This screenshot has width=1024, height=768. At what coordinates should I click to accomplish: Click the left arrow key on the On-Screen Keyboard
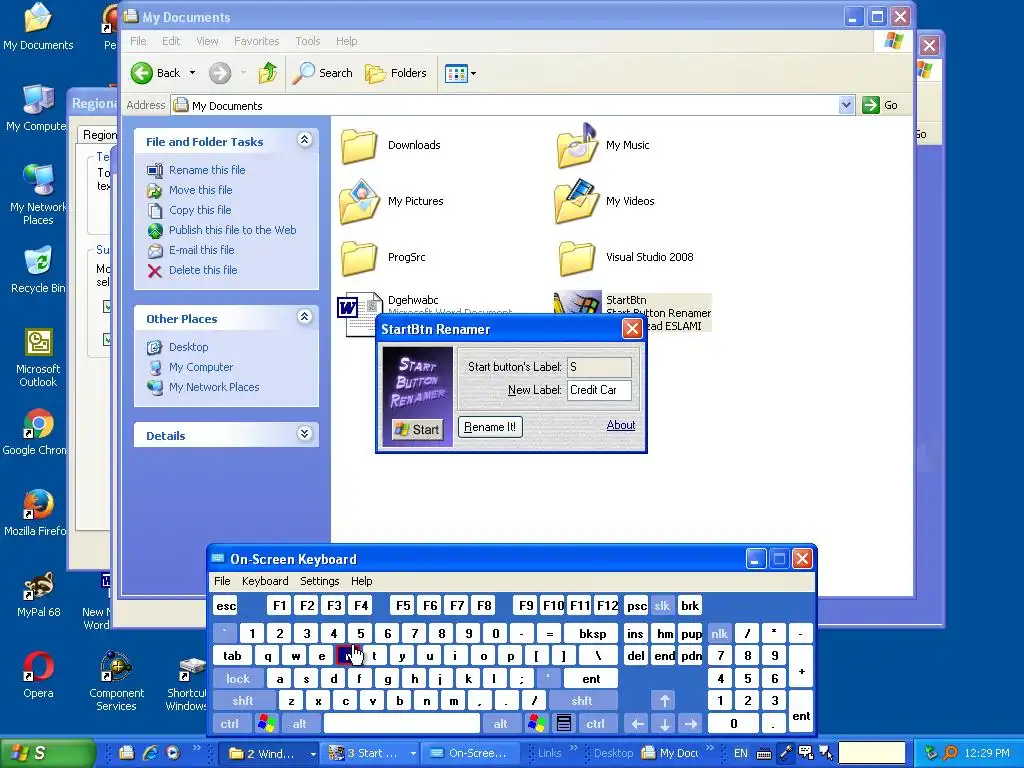click(638, 724)
